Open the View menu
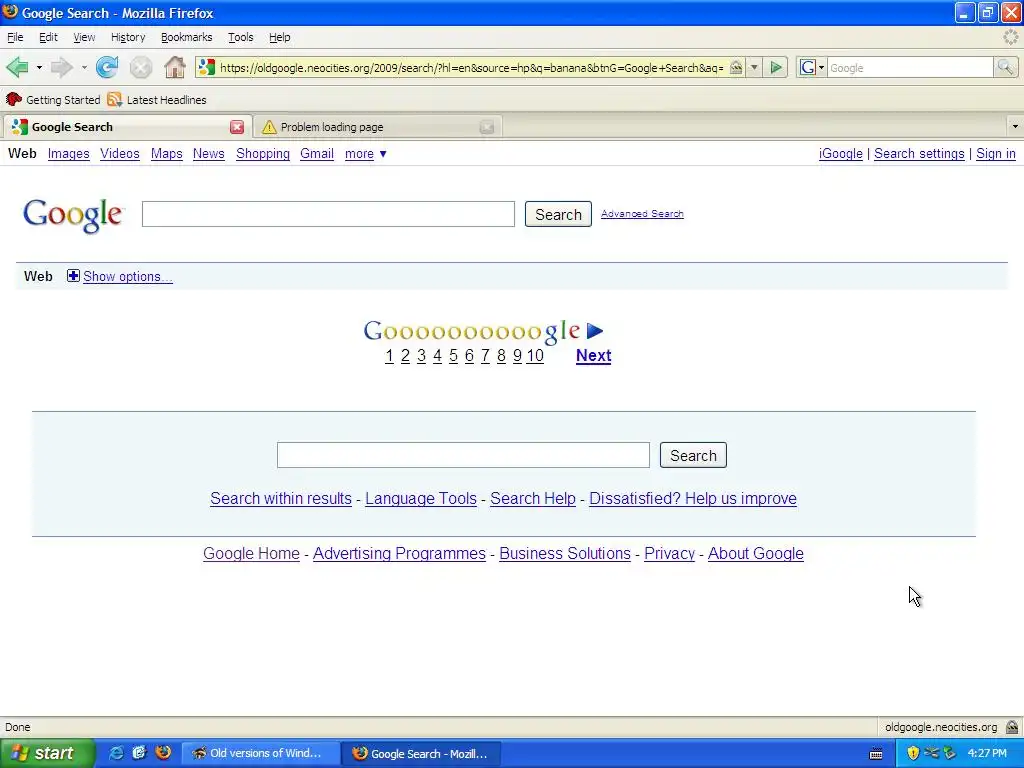The width and height of the screenshot is (1024, 768). (x=84, y=37)
